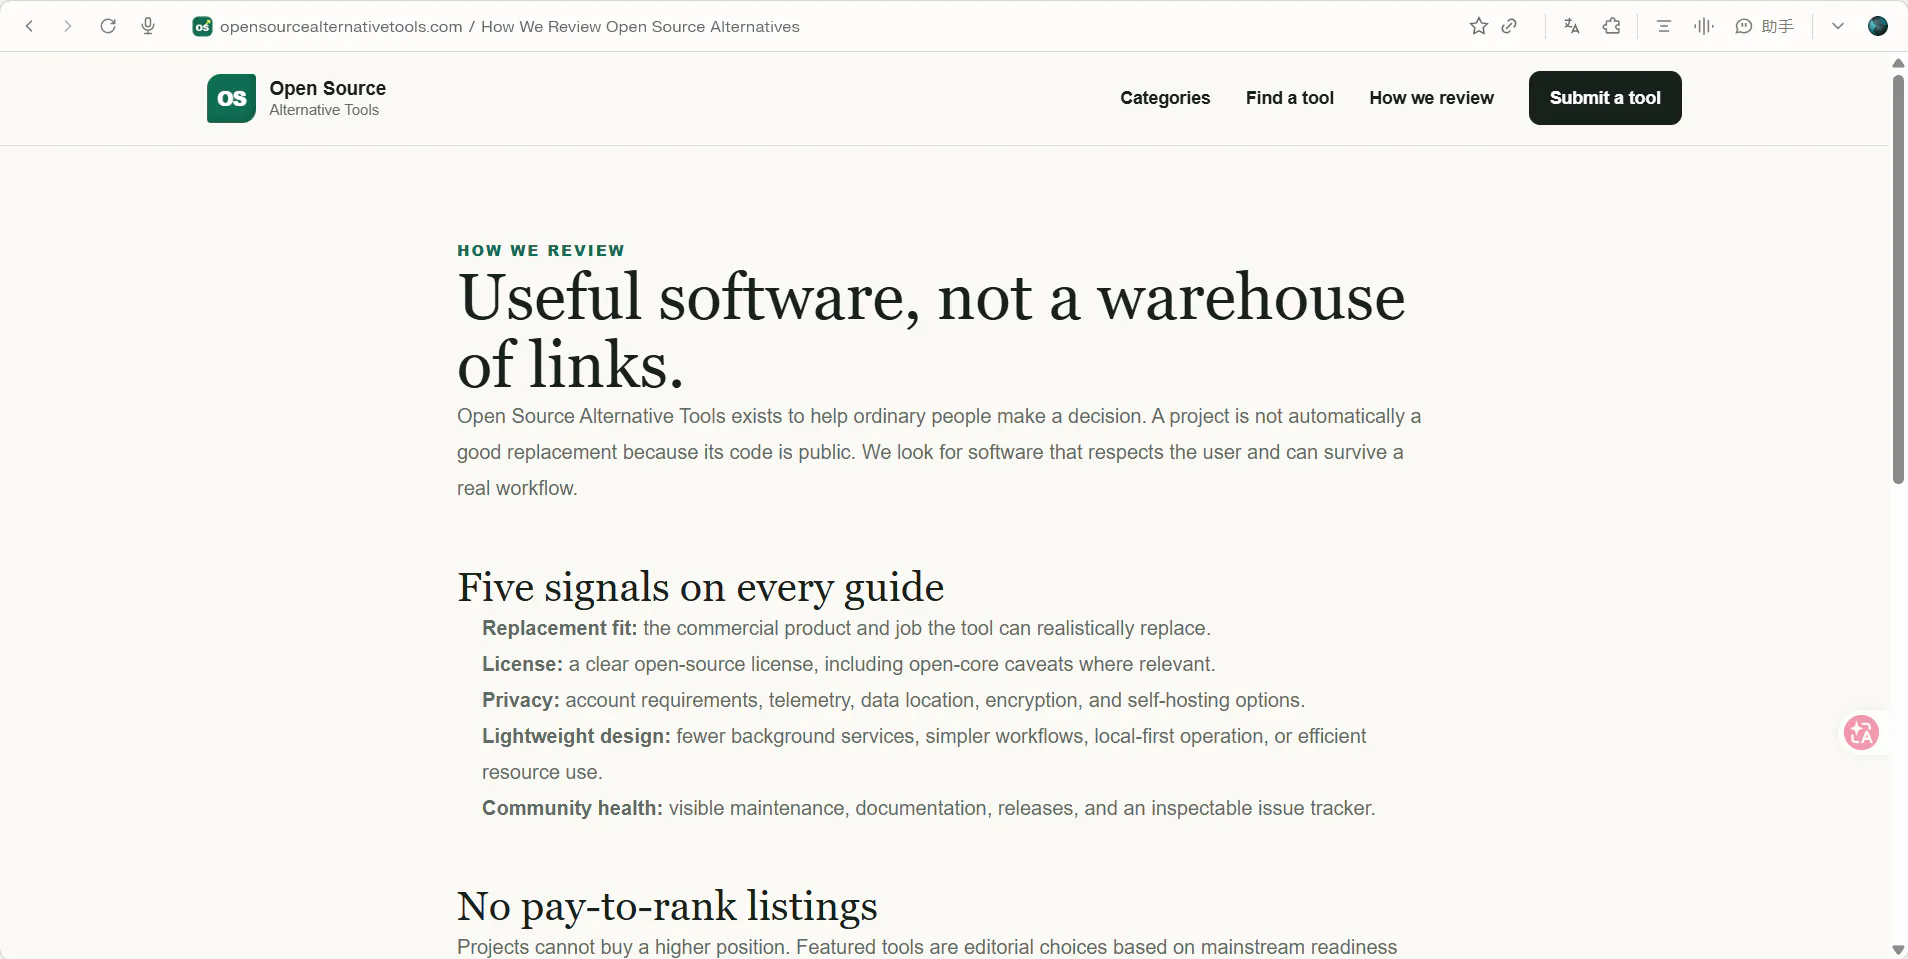Click the paragraph starting 'Projects cannot buy'
This screenshot has height=959, width=1908.
point(927,947)
